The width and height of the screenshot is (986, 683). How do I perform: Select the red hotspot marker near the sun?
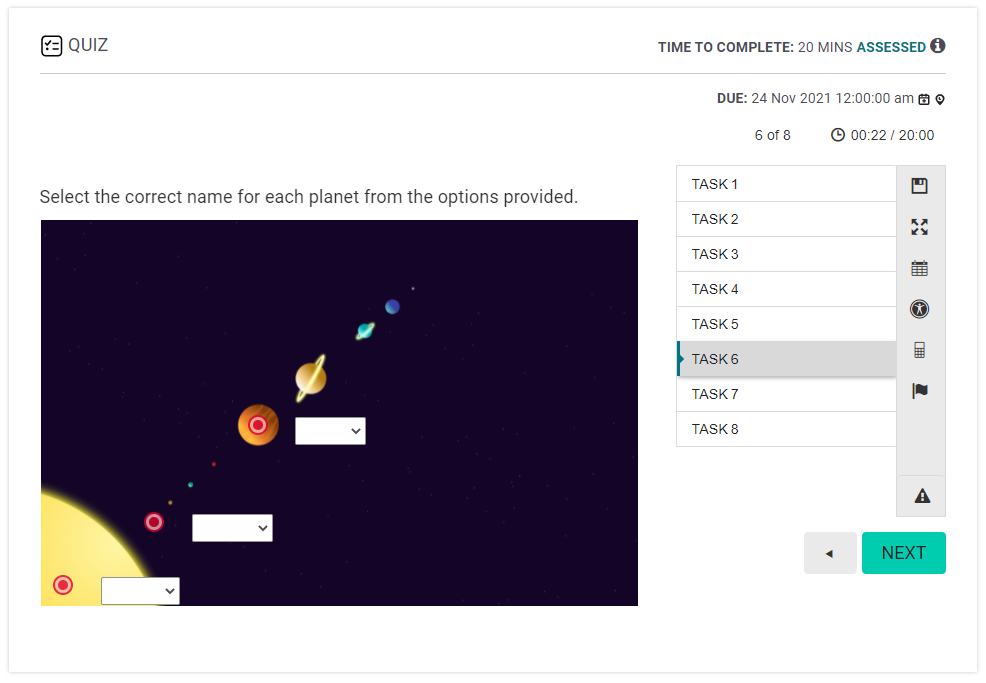[63, 585]
